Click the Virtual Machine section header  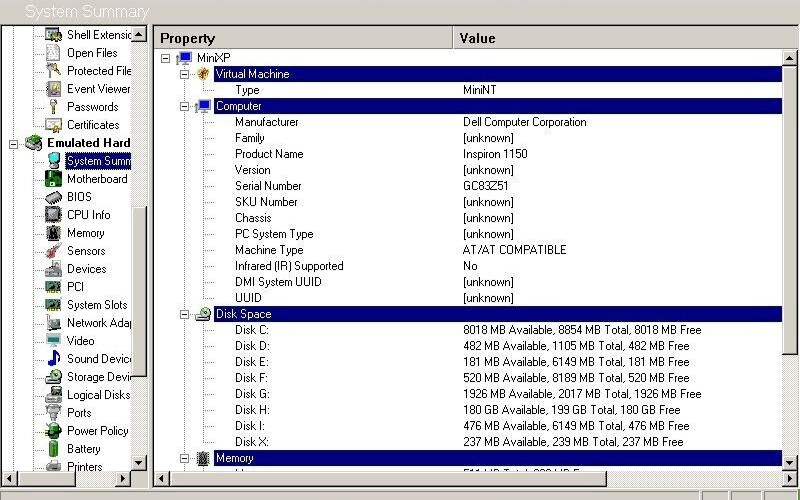(x=252, y=74)
